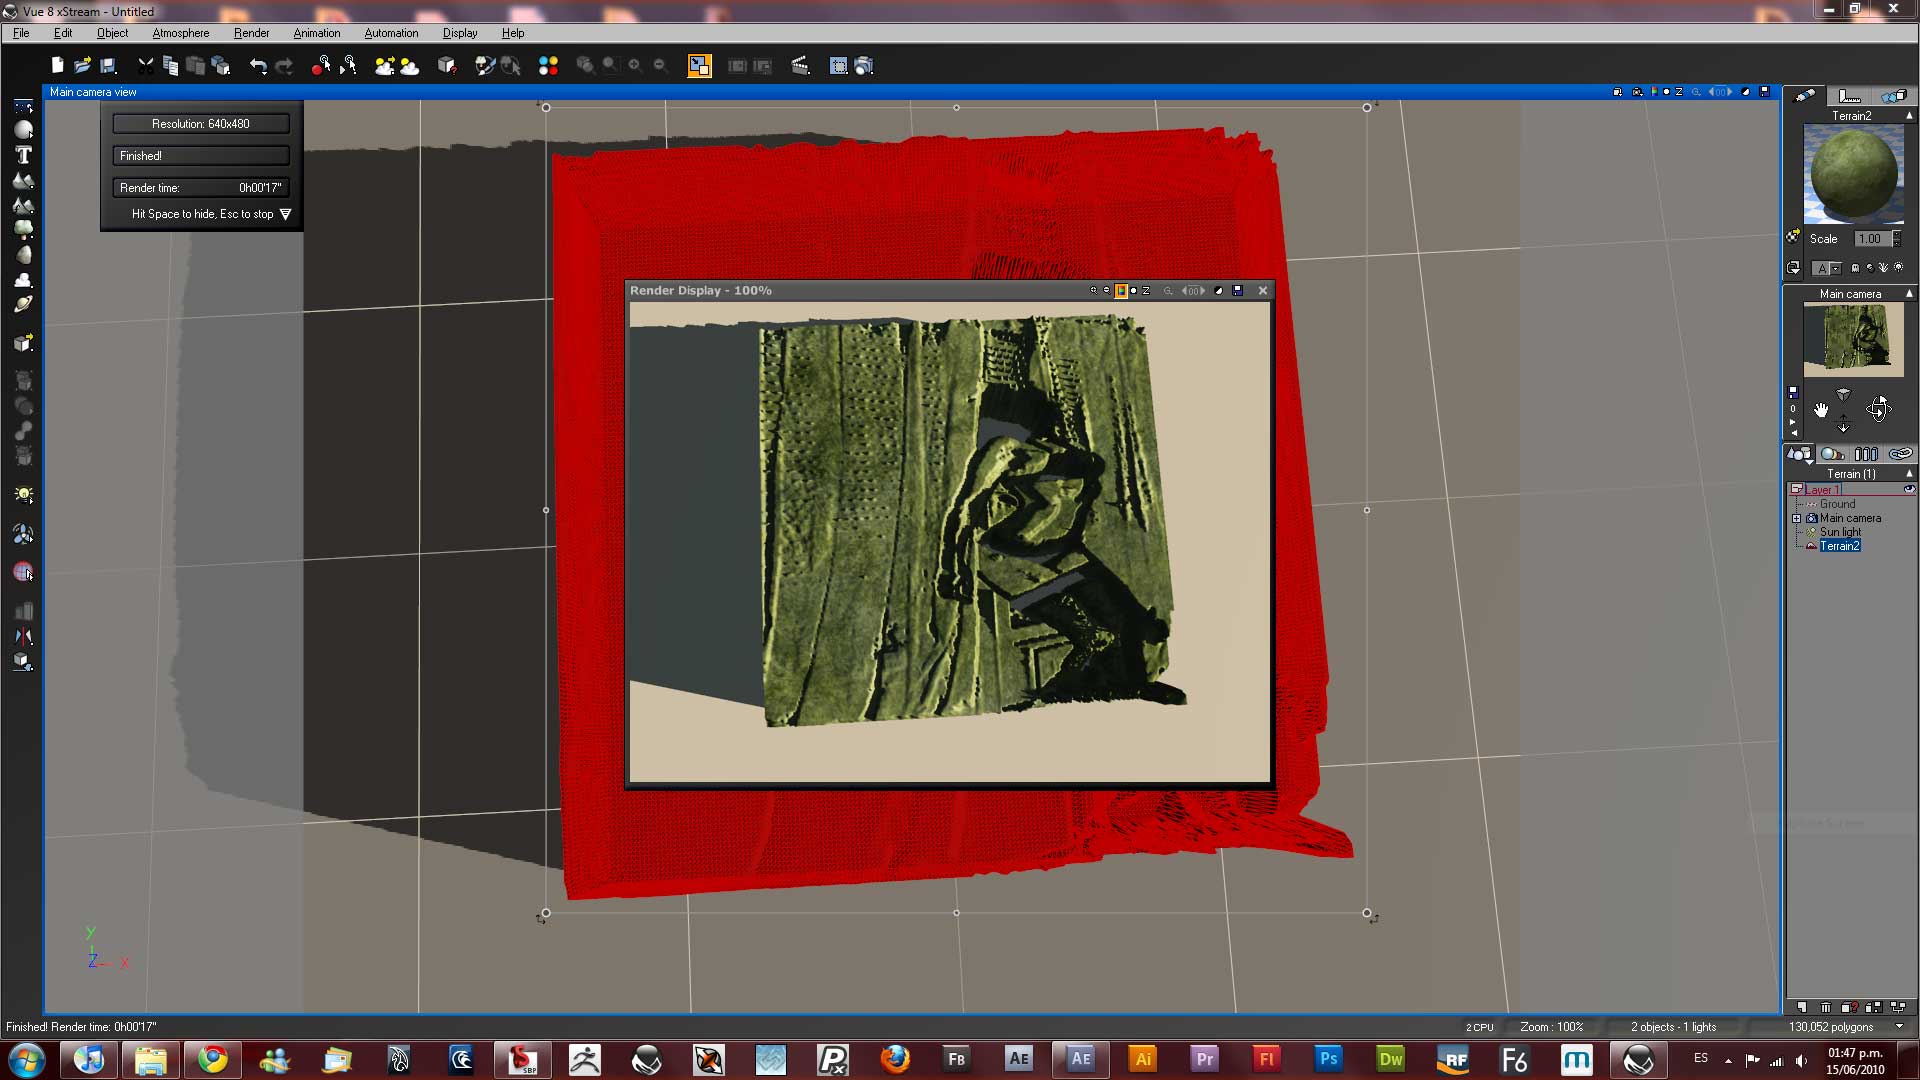Select the camera pan hand icon
Screen dimensions: 1920x1080
point(1821,410)
